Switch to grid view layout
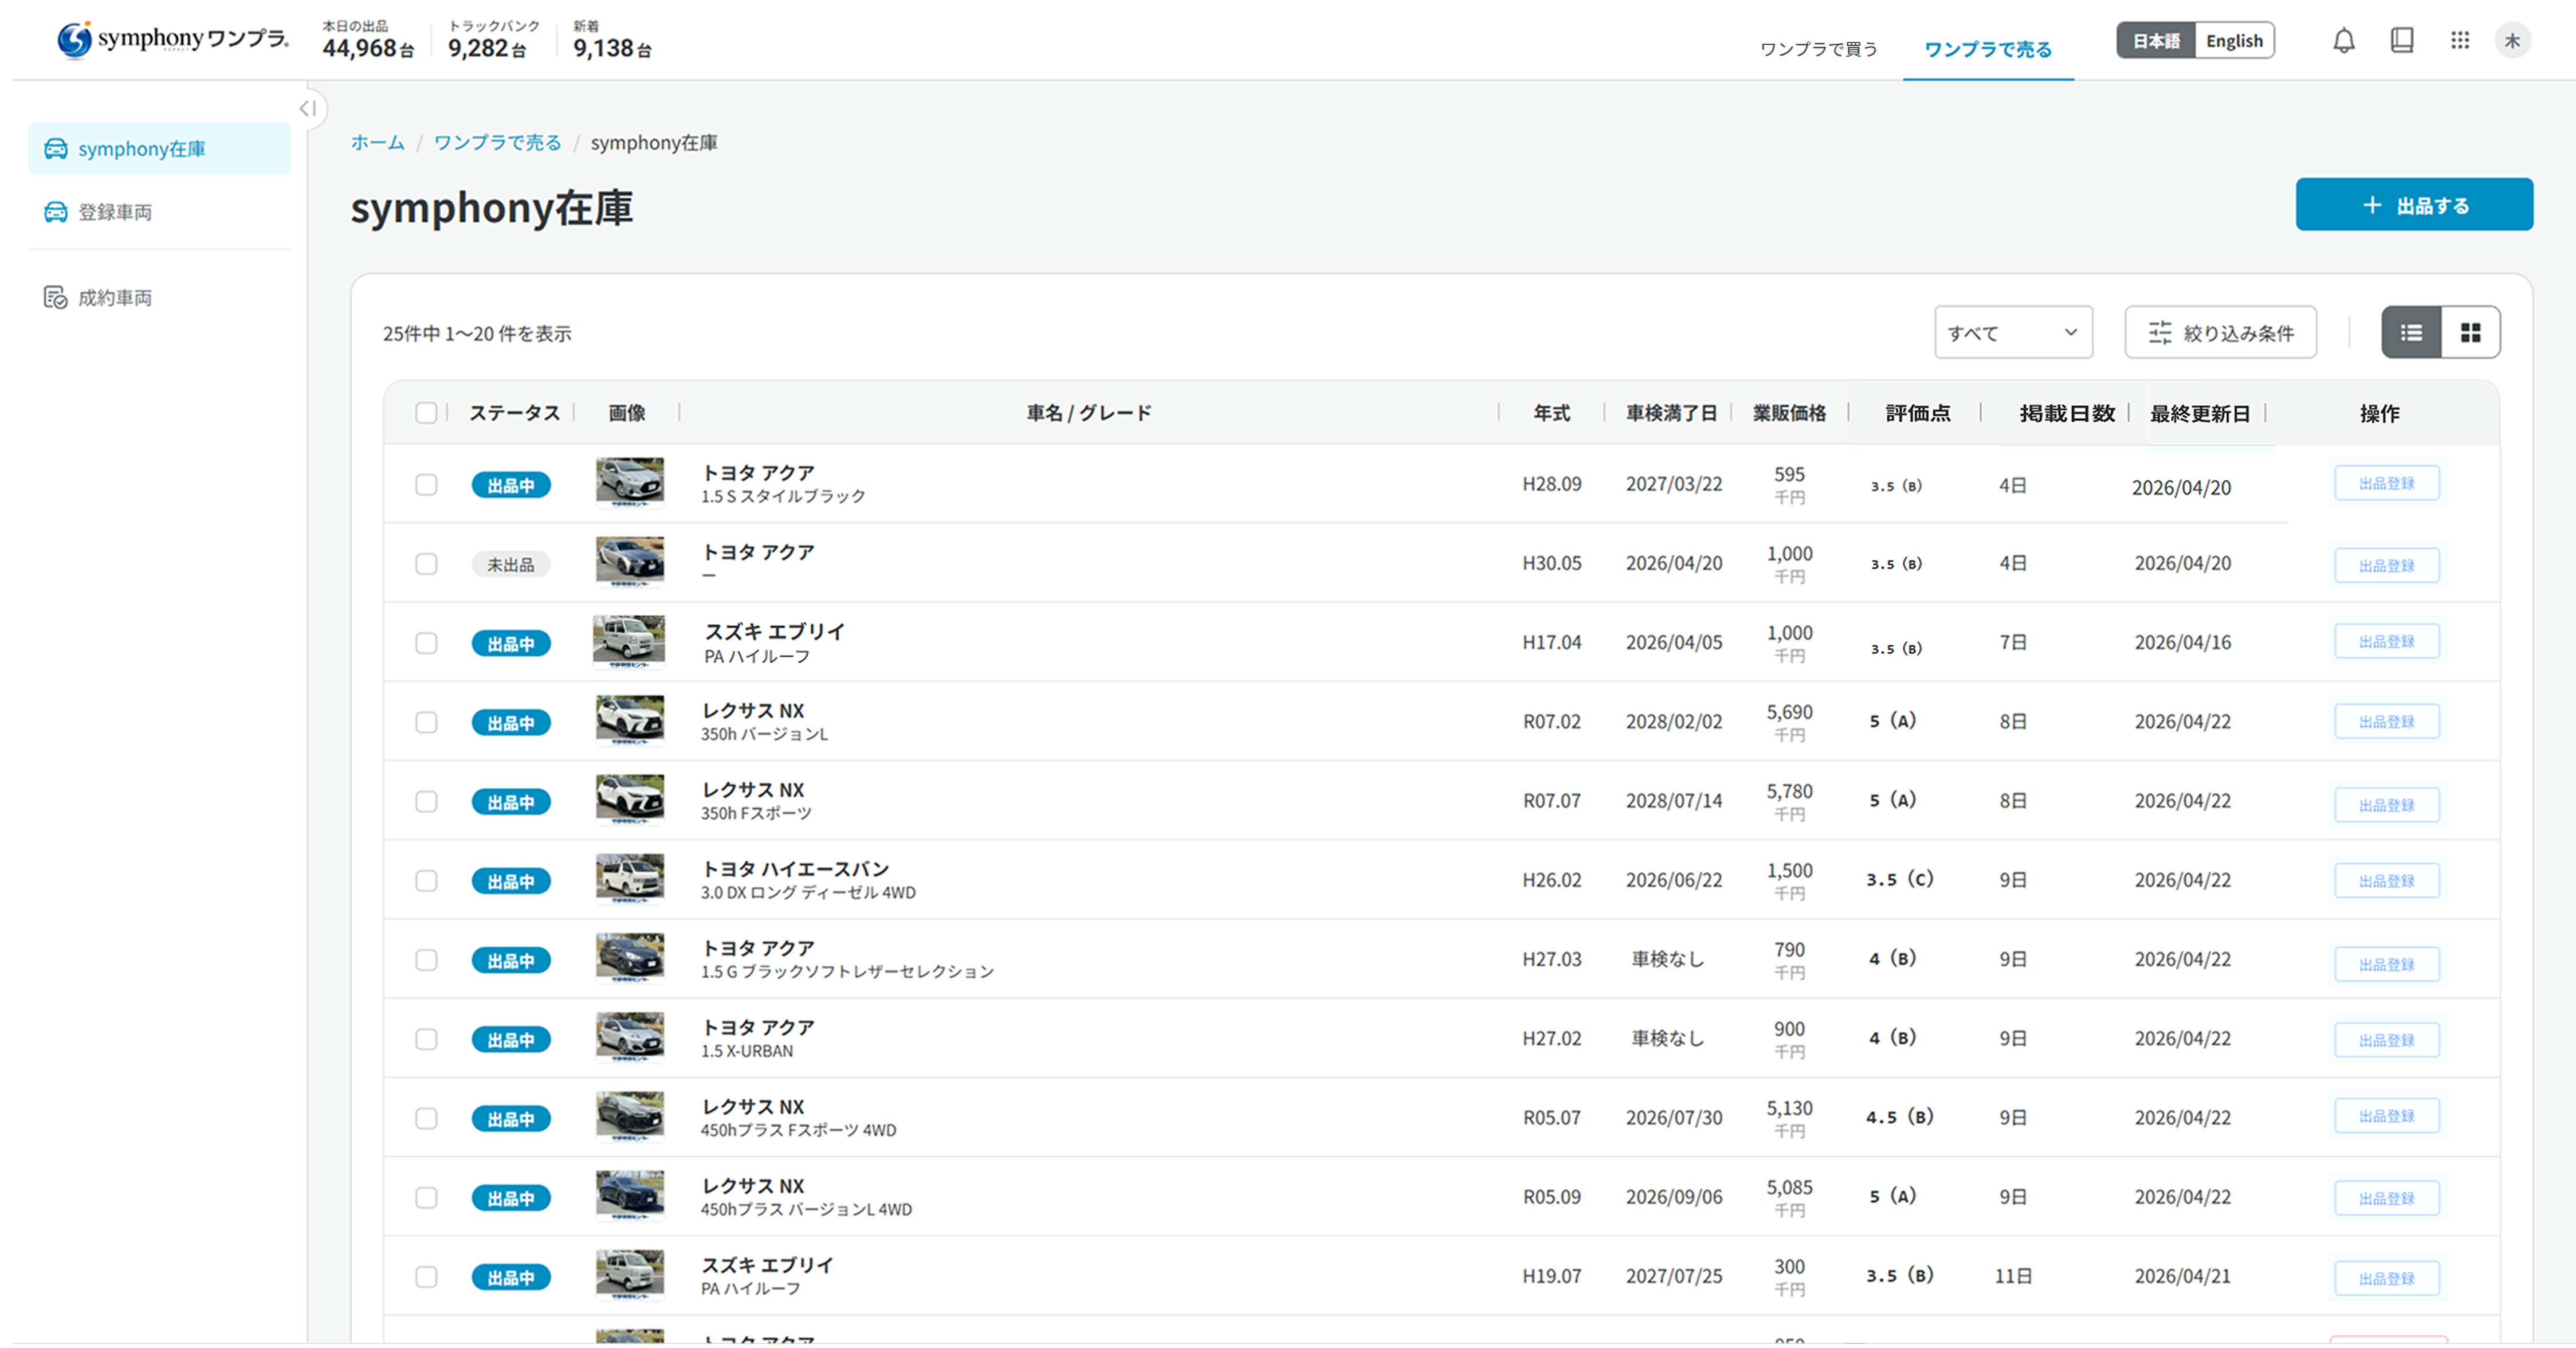This screenshot has height=1348, width=2576. [2471, 332]
